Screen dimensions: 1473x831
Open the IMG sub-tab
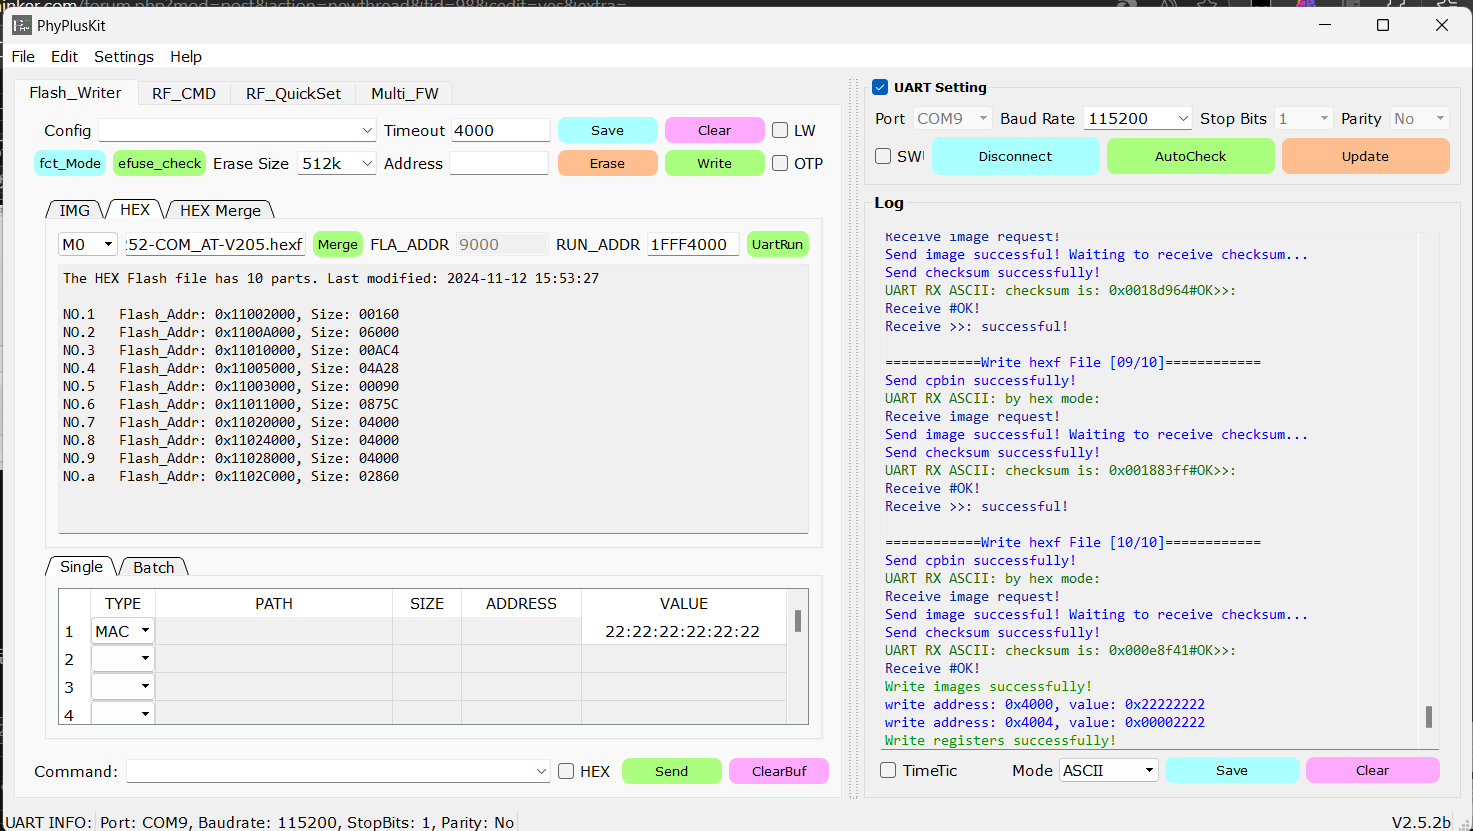pyautogui.click(x=75, y=210)
